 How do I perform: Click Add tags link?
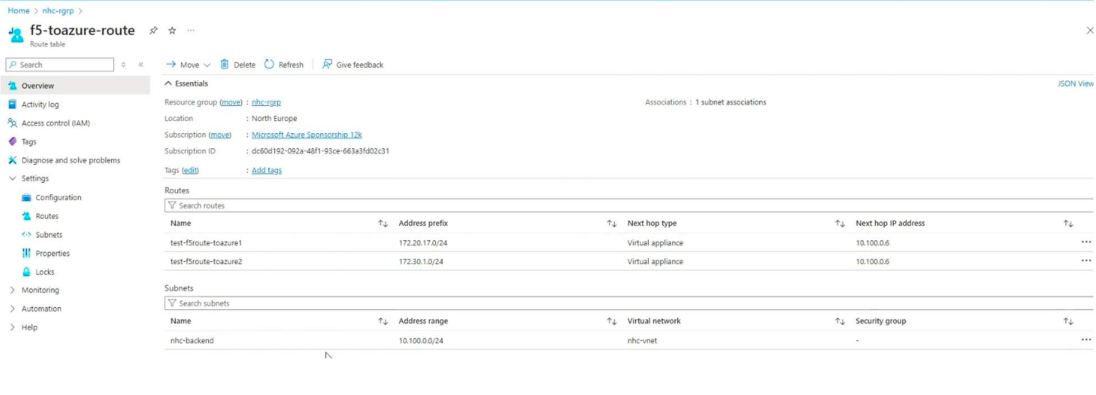coord(267,170)
